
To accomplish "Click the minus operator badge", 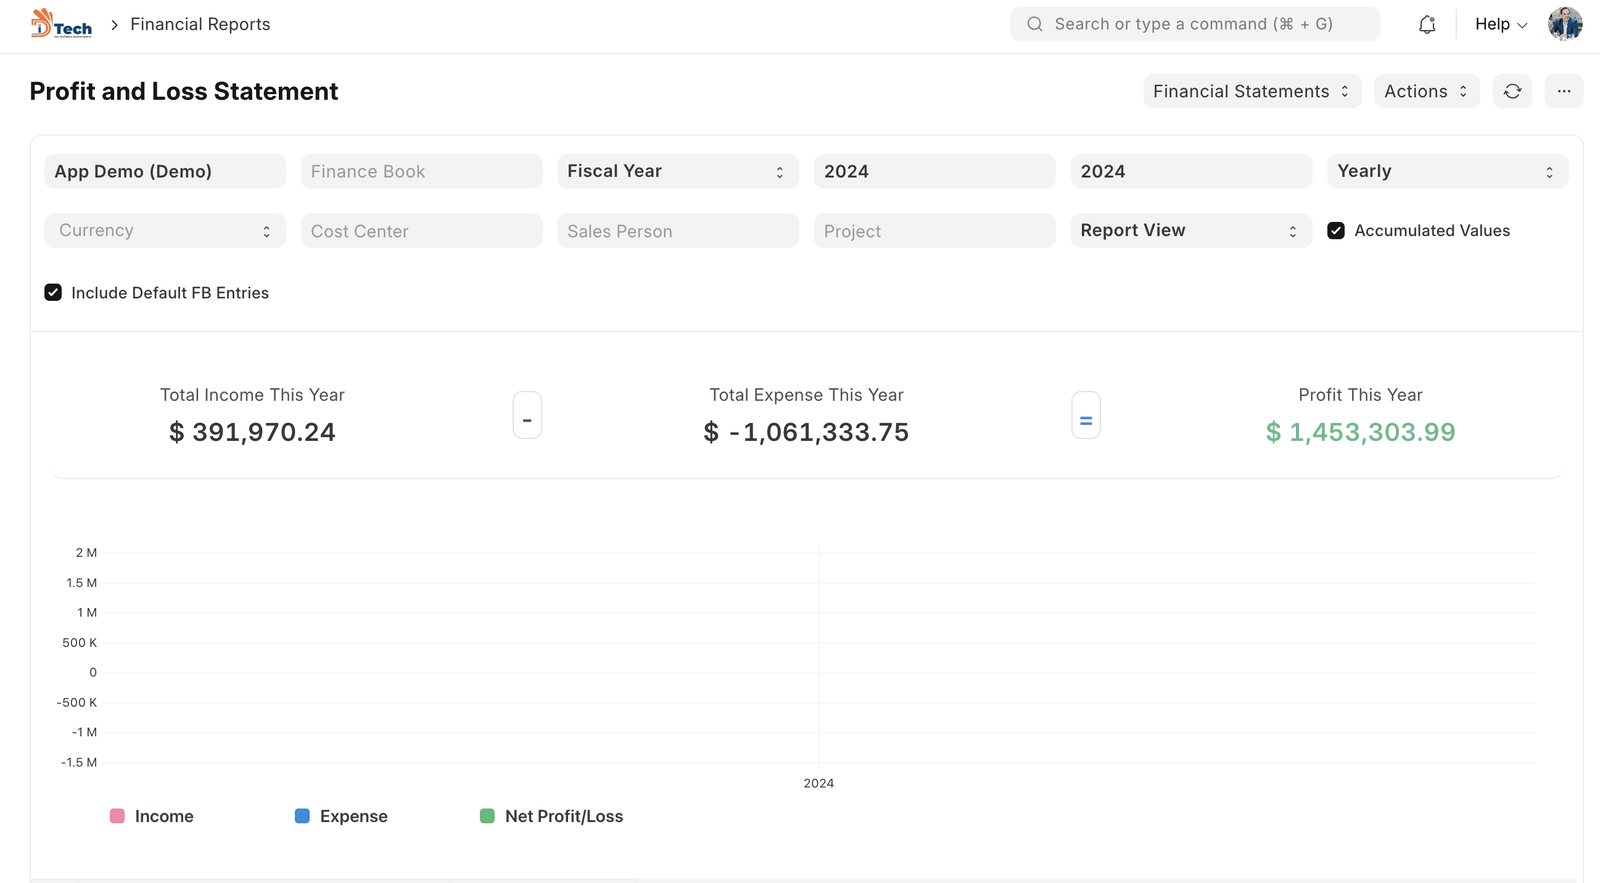I will pos(527,416).
